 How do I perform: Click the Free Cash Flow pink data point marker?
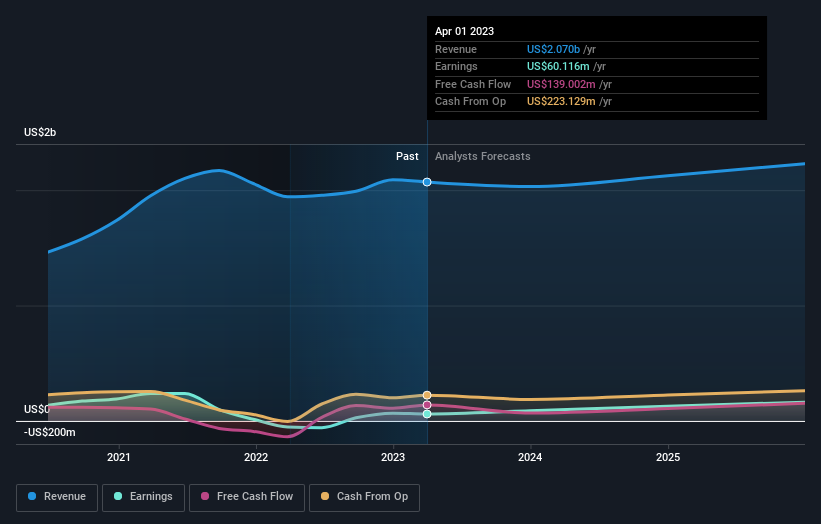click(x=427, y=405)
